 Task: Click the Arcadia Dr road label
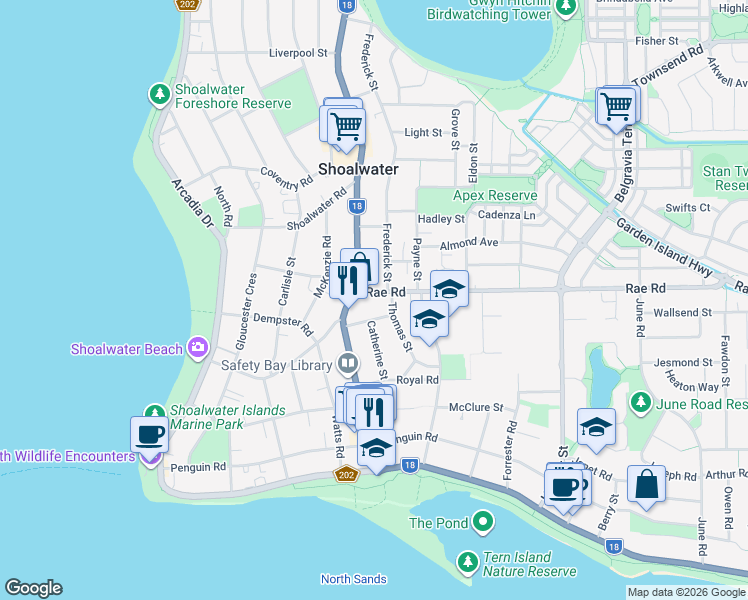(x=193, y=203)
